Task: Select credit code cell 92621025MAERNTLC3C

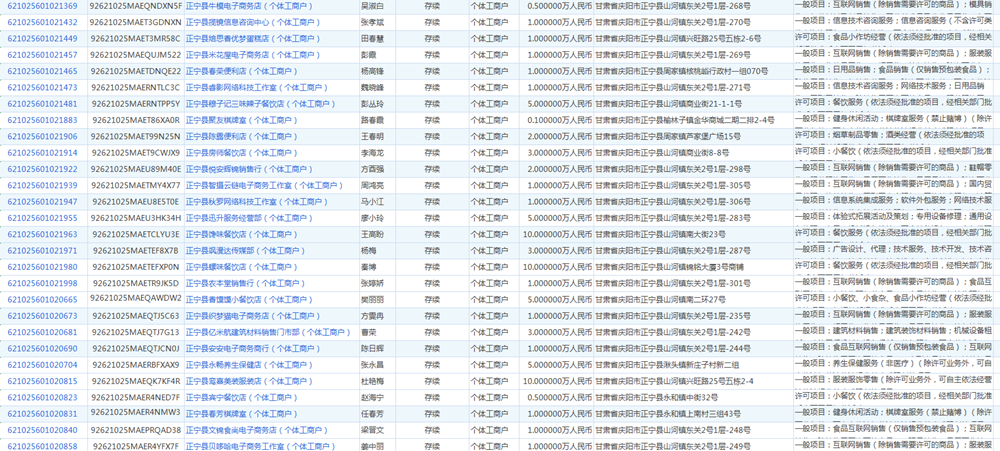Action: point(135,87)
